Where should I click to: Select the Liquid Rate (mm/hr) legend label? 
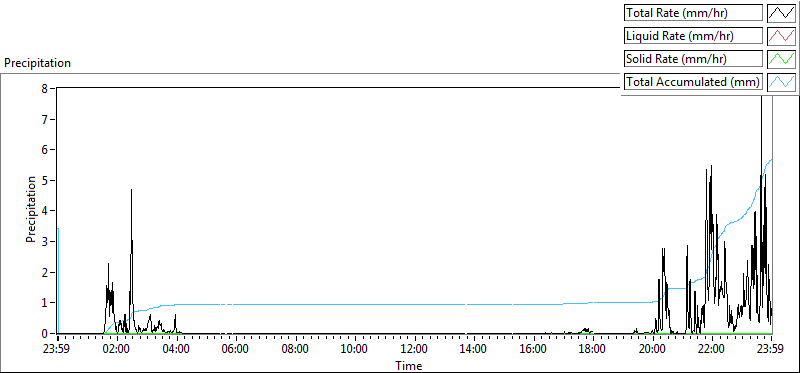click(x=678, y=36)
